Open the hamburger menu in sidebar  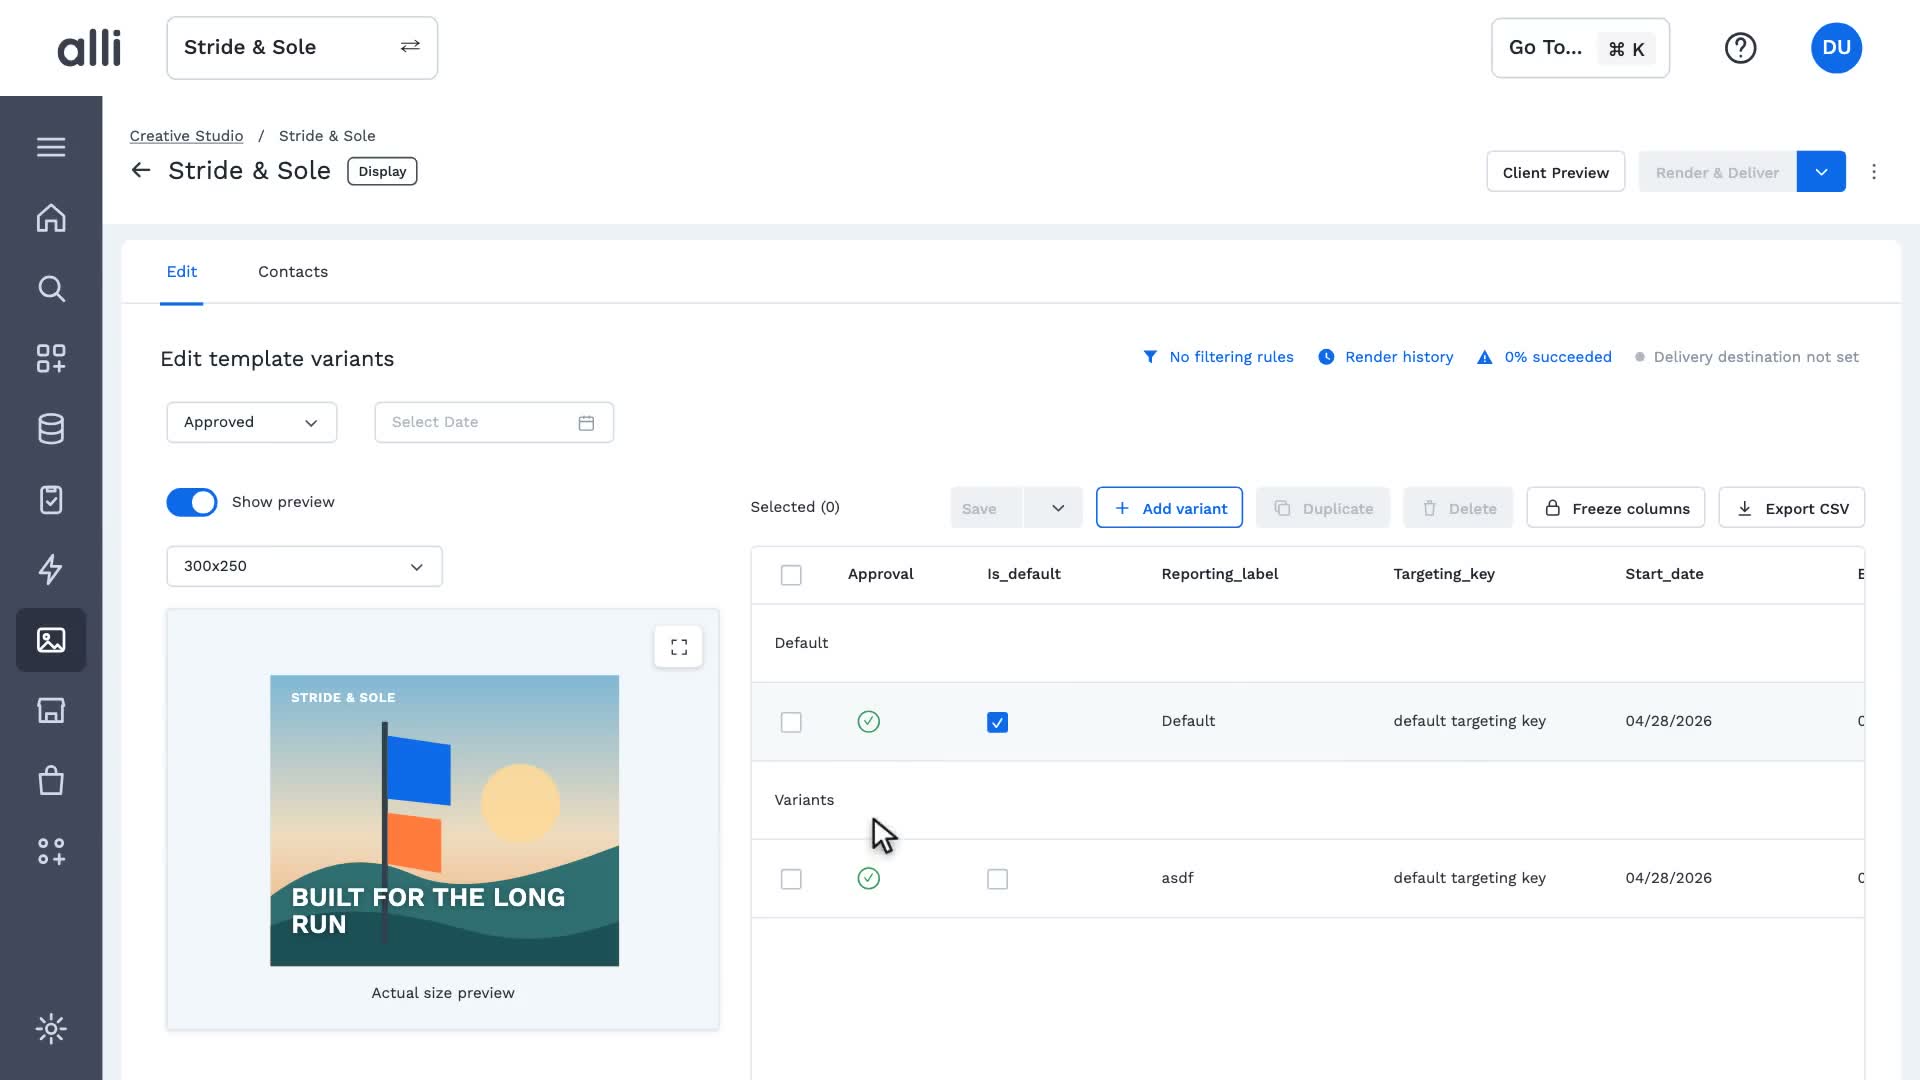[x=51, y=147]
